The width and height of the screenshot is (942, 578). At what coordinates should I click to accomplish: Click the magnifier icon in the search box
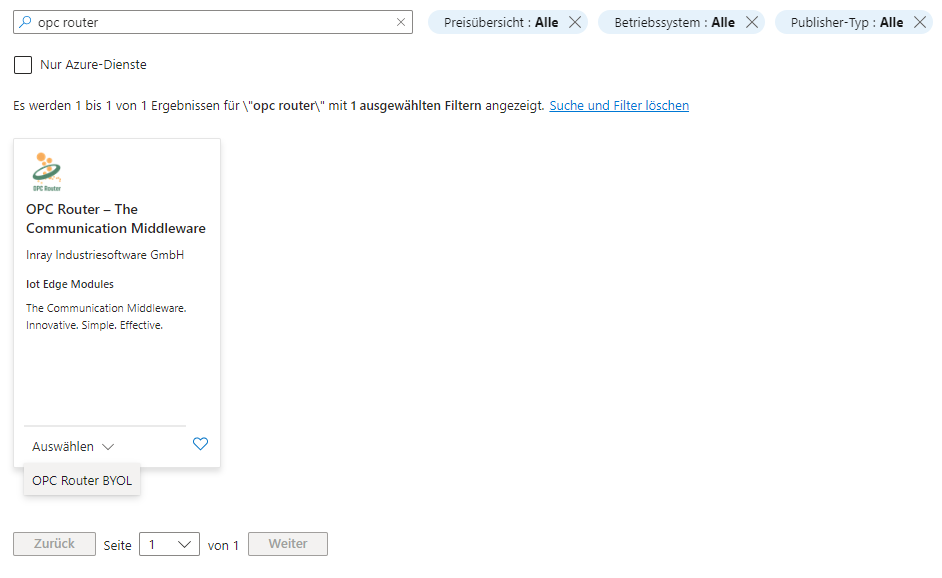[x=26, y=22]
